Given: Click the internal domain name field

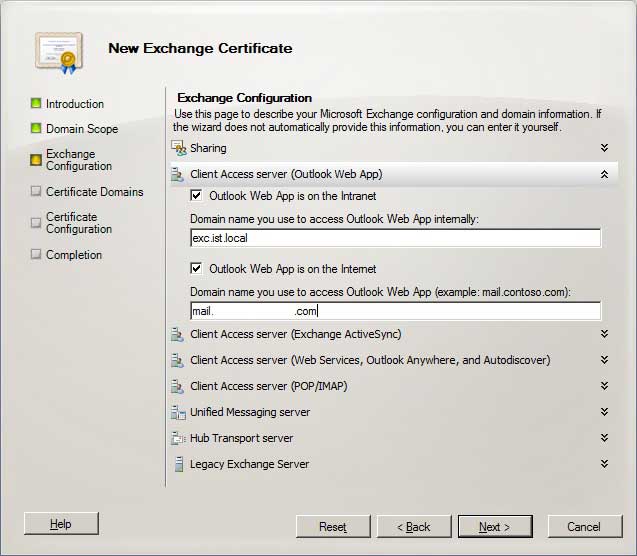Looking at the screenshot, I should tap(395, 238).
